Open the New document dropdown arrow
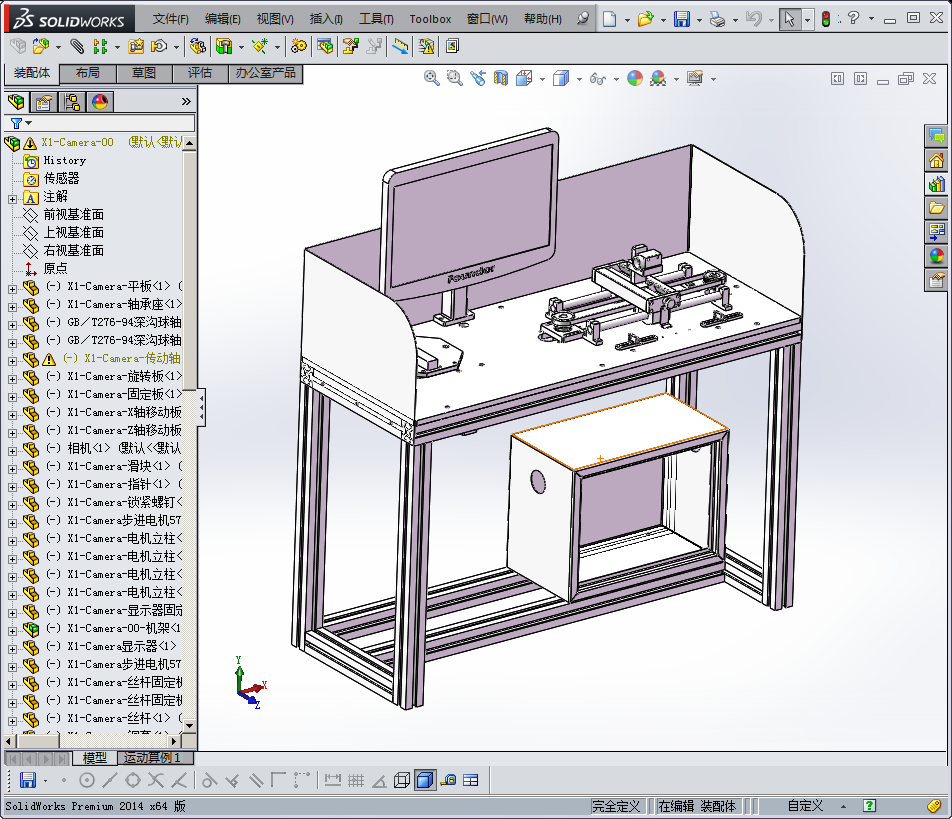The image size is (952, 819). click(x=627, y=20)
